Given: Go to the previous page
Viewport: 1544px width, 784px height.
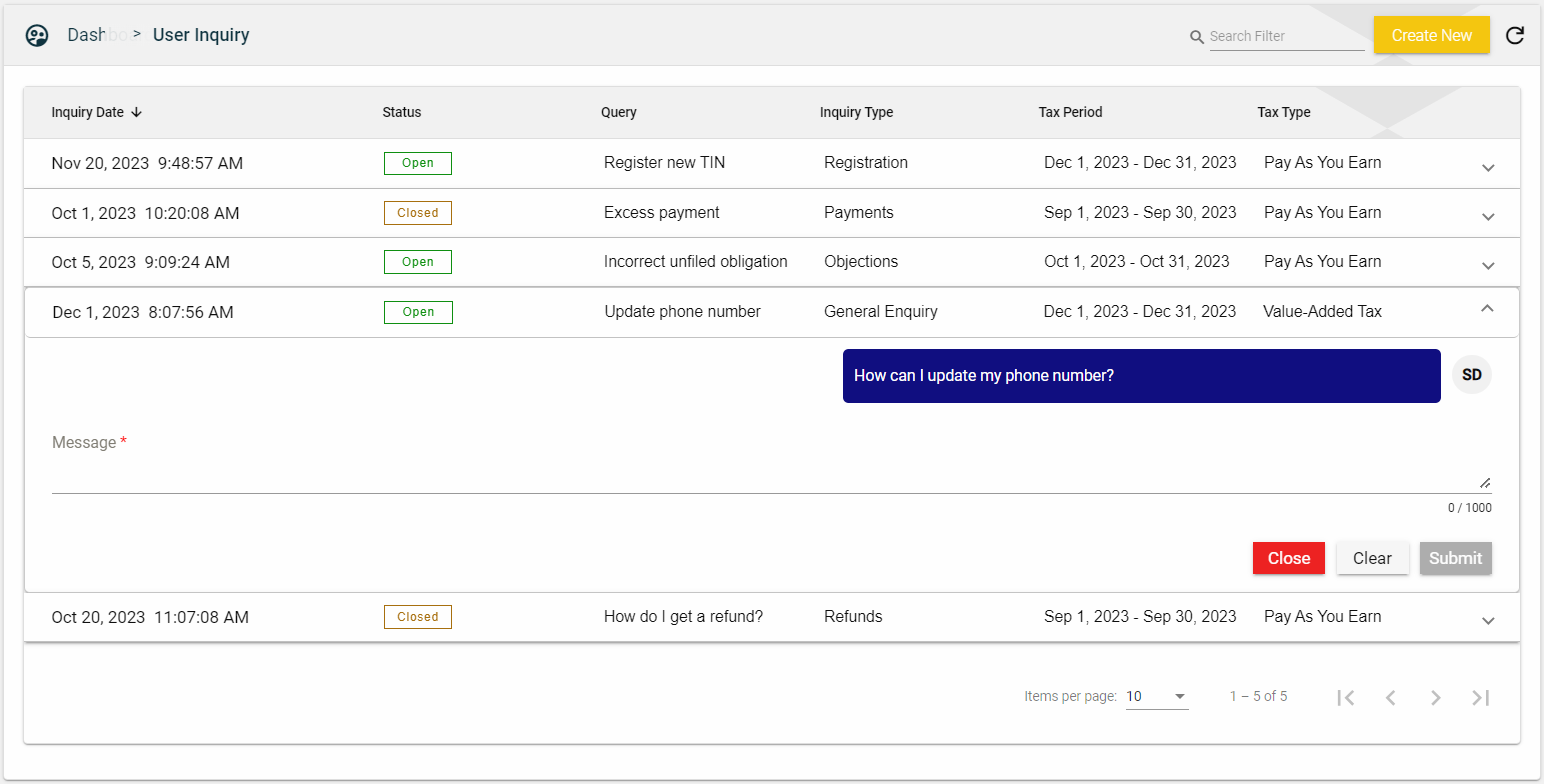Looking at the screenshot, I should pyautogui.click(x=1390, y=698).
